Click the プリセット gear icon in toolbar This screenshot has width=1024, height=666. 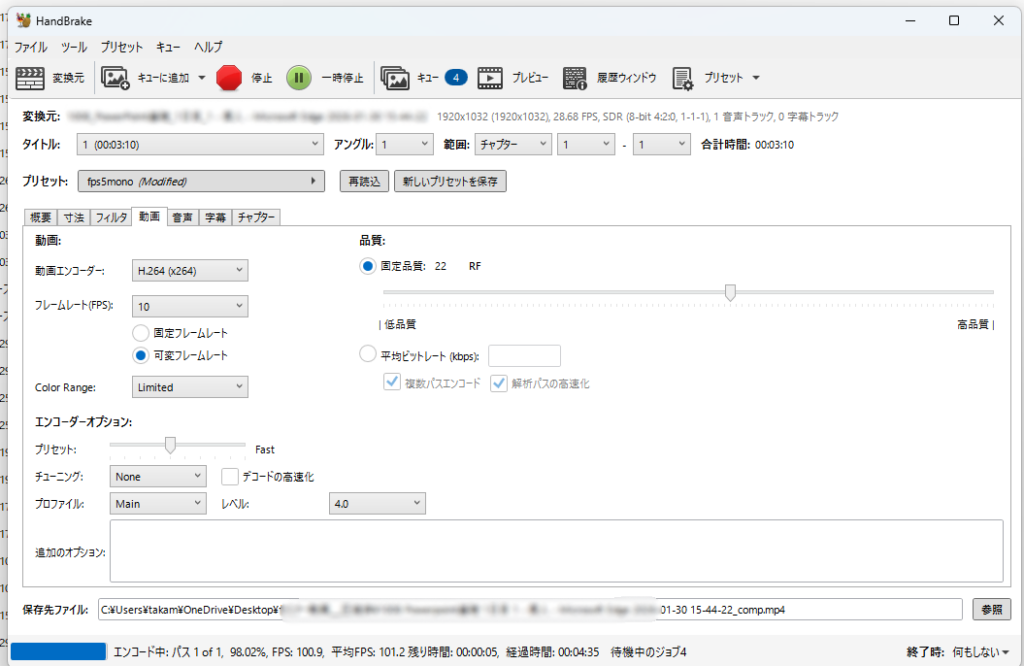pos(683,77)
